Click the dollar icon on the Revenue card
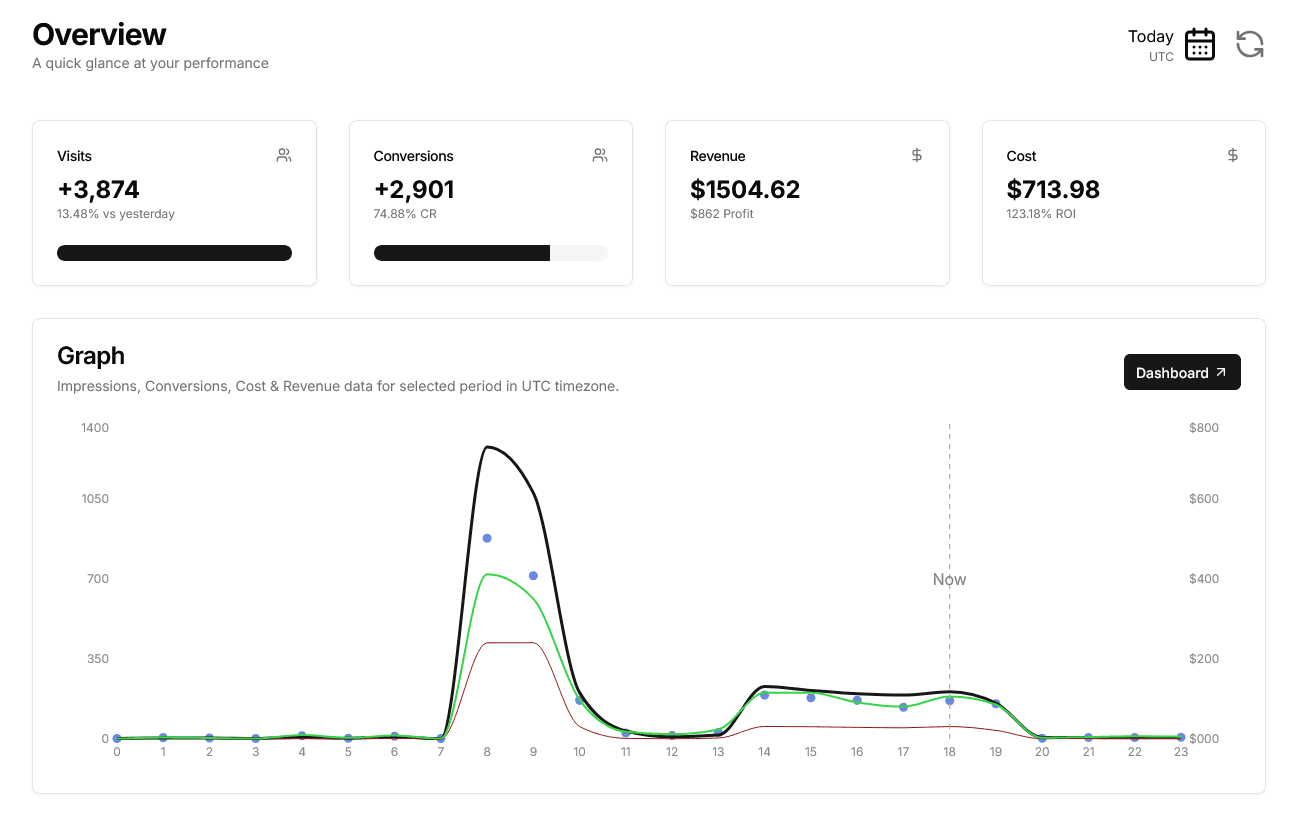Viewport: 1298px width, 836px height. [x=916, y=155]
